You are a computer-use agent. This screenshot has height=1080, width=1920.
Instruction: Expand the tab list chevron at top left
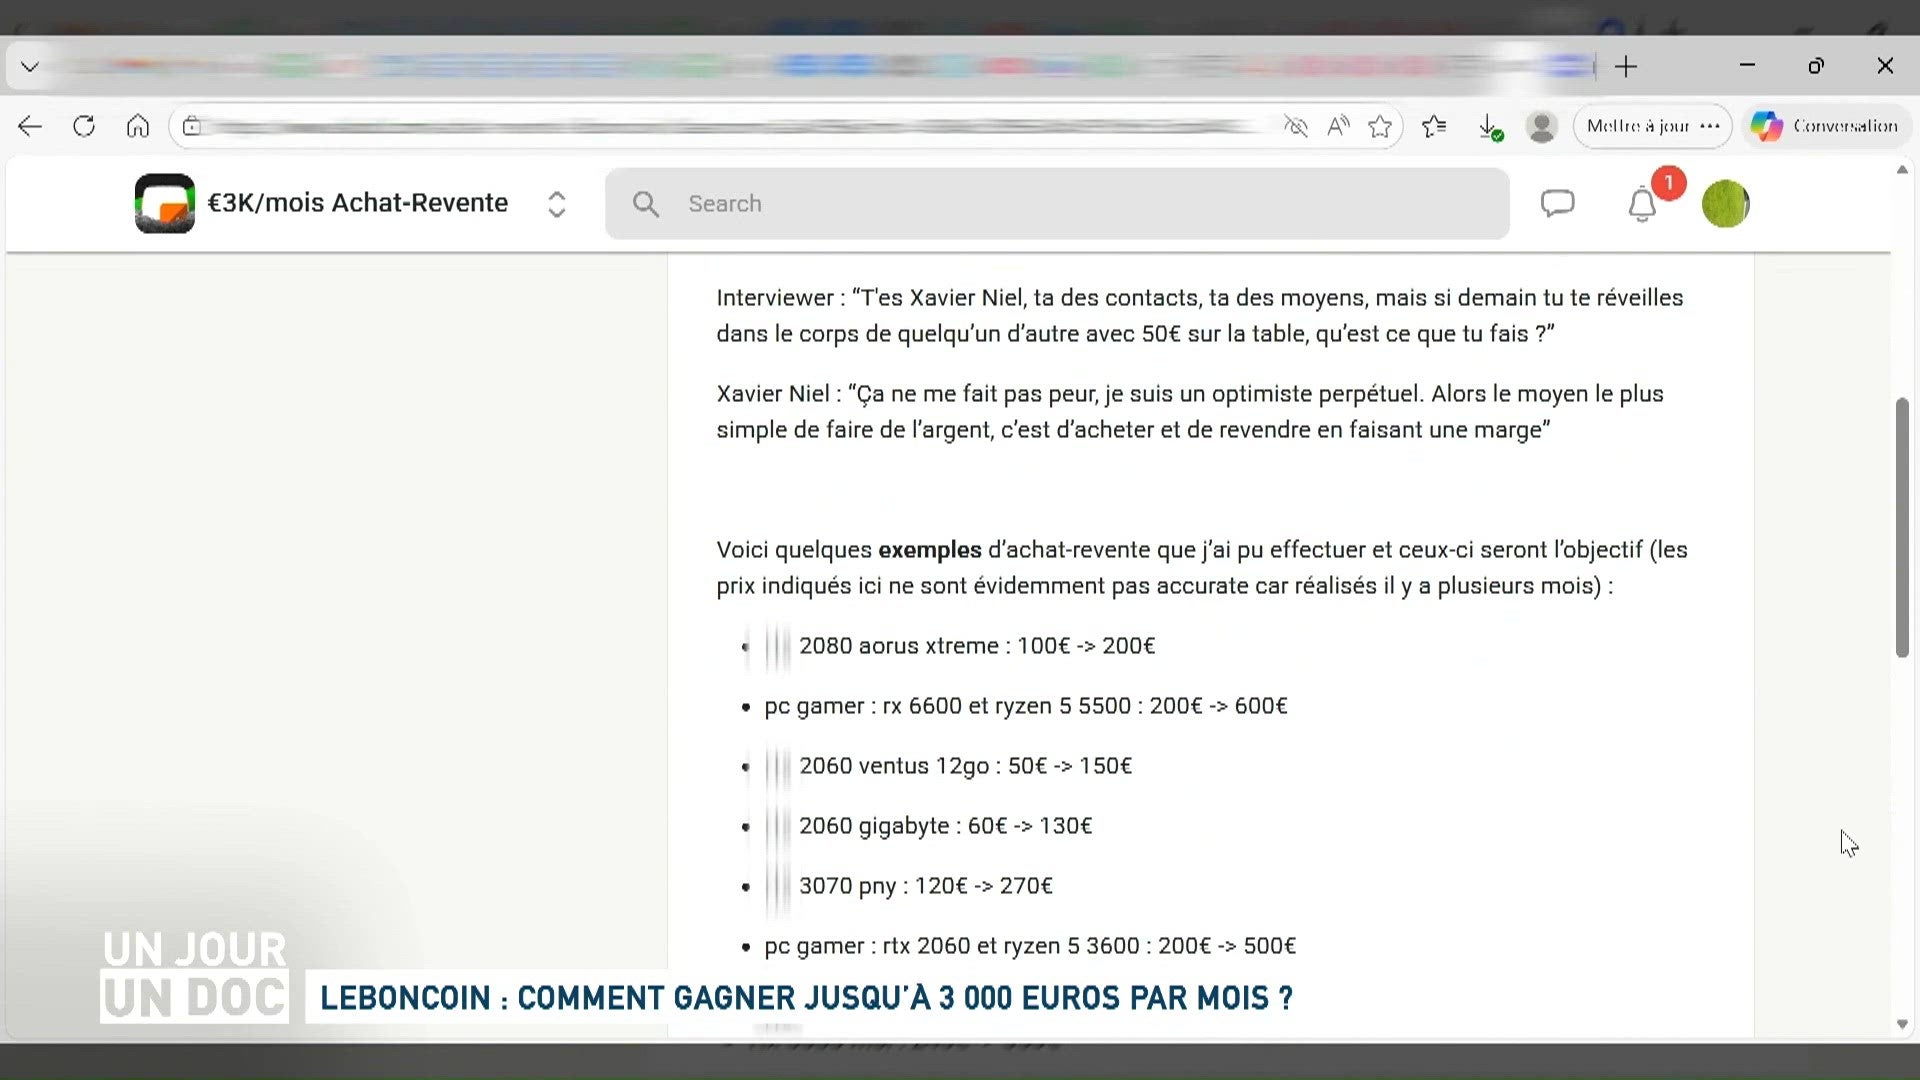coord(30,67)
